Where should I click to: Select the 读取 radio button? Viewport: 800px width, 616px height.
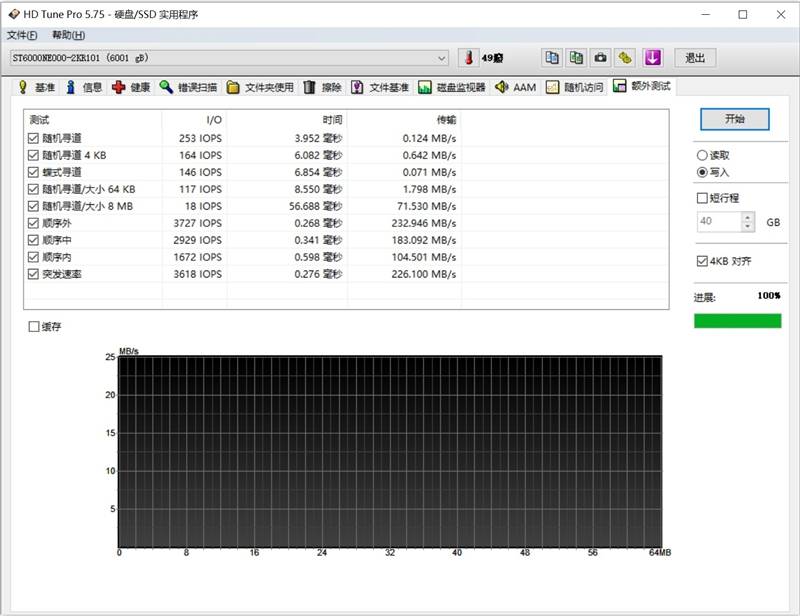click(702, 155)
